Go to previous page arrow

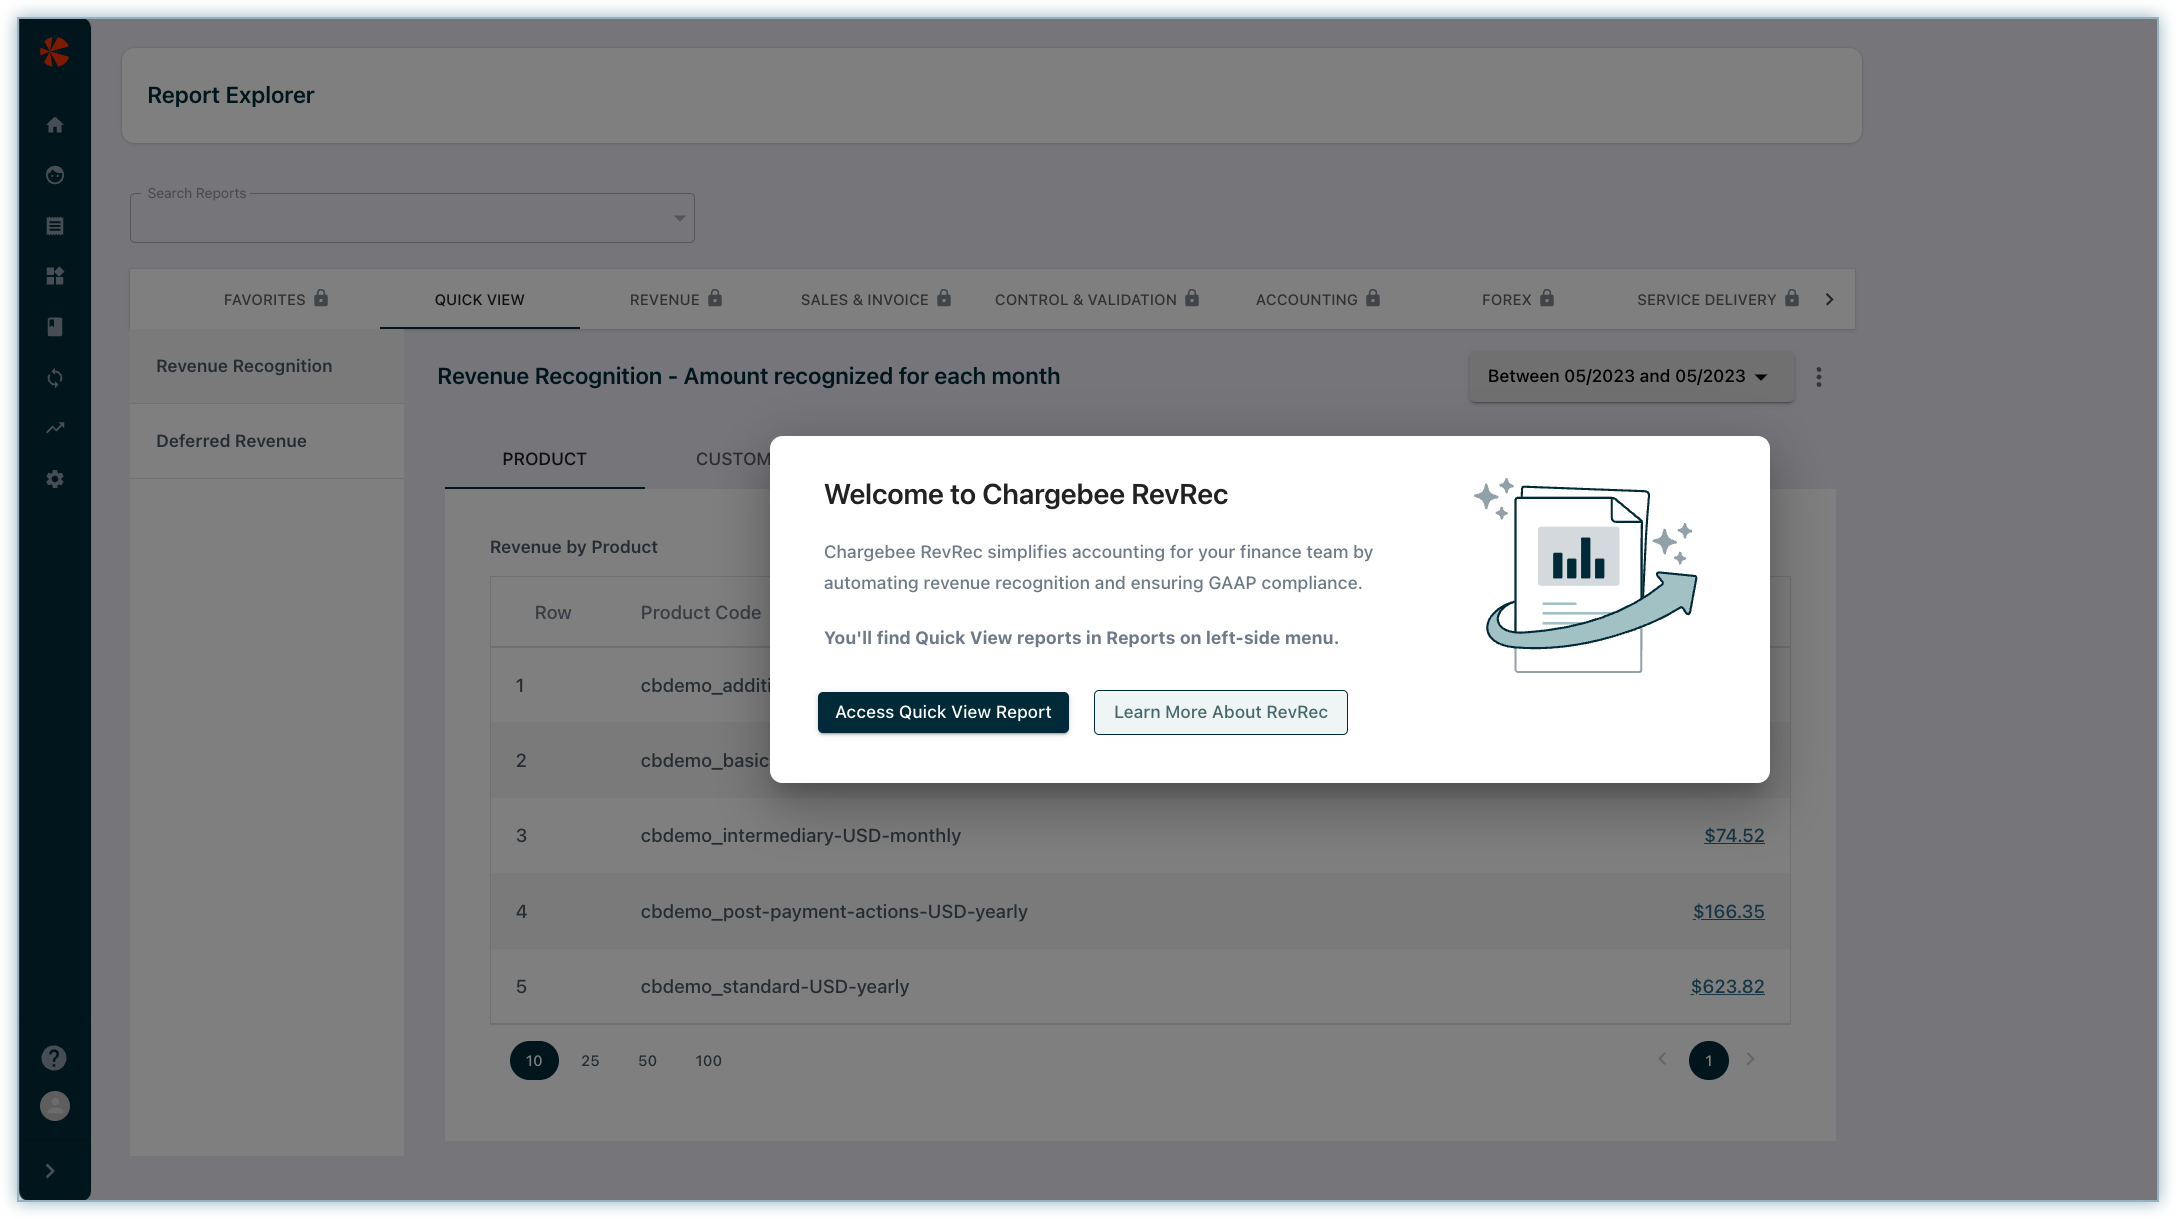click(1662, 1059)
